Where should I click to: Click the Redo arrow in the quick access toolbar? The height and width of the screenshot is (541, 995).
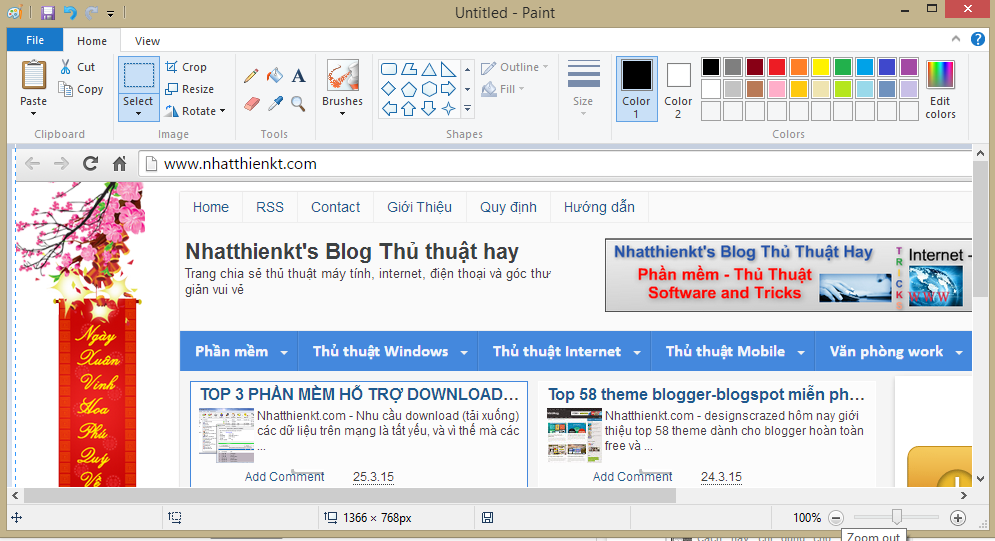pos(91,13)
